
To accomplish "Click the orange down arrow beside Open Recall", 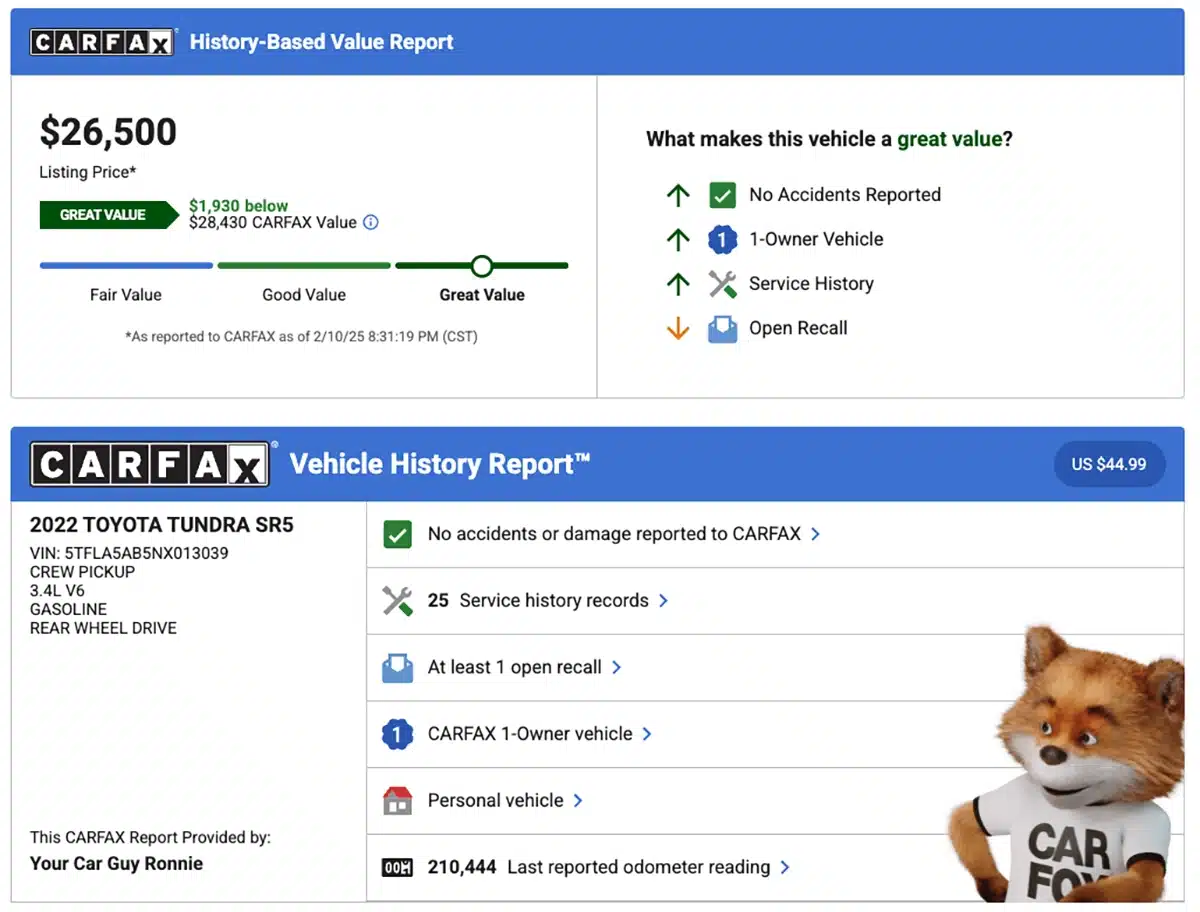I will click(678, 328).
